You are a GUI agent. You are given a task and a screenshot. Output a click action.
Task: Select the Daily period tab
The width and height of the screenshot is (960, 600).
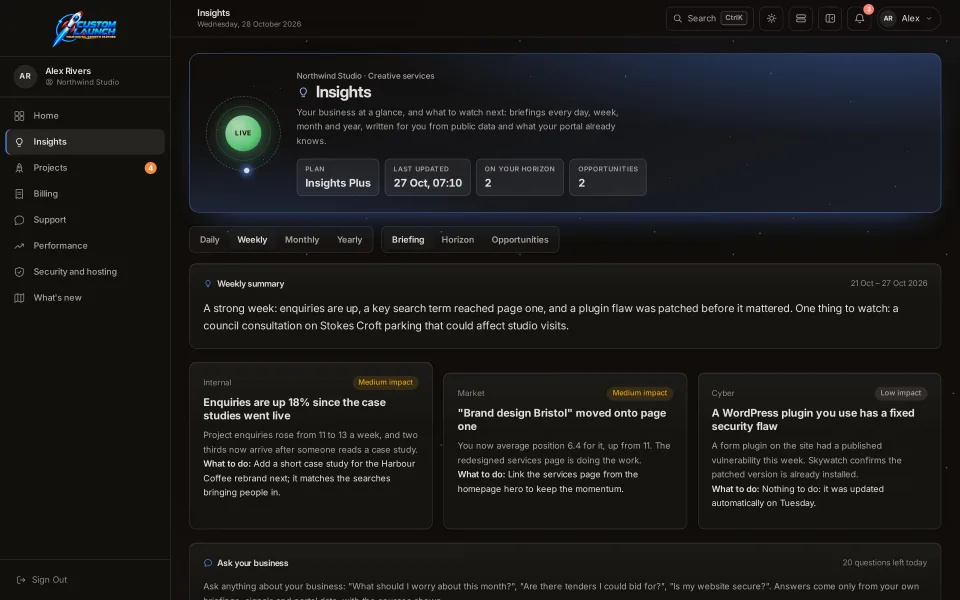coord(209,240)
